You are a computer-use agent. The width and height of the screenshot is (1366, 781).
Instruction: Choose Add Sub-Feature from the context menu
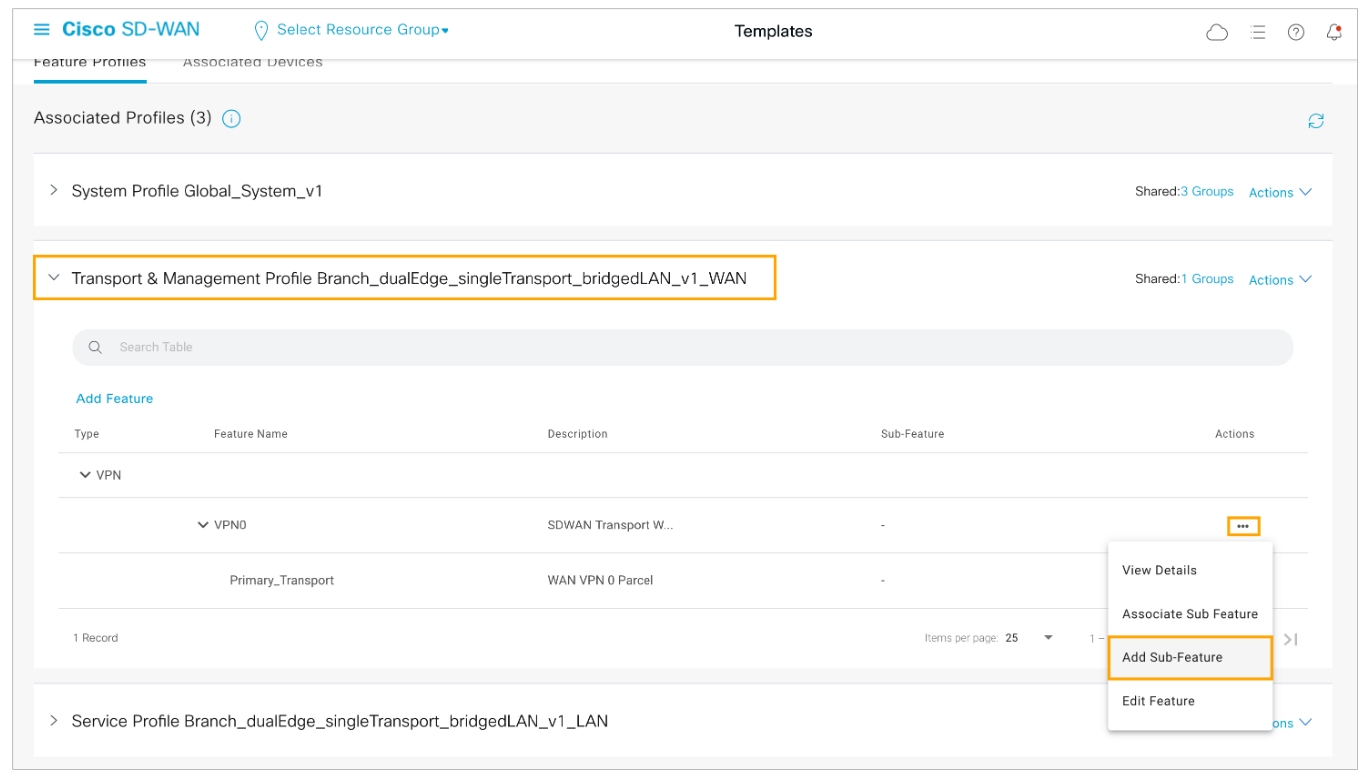(x=1172, y=657)
